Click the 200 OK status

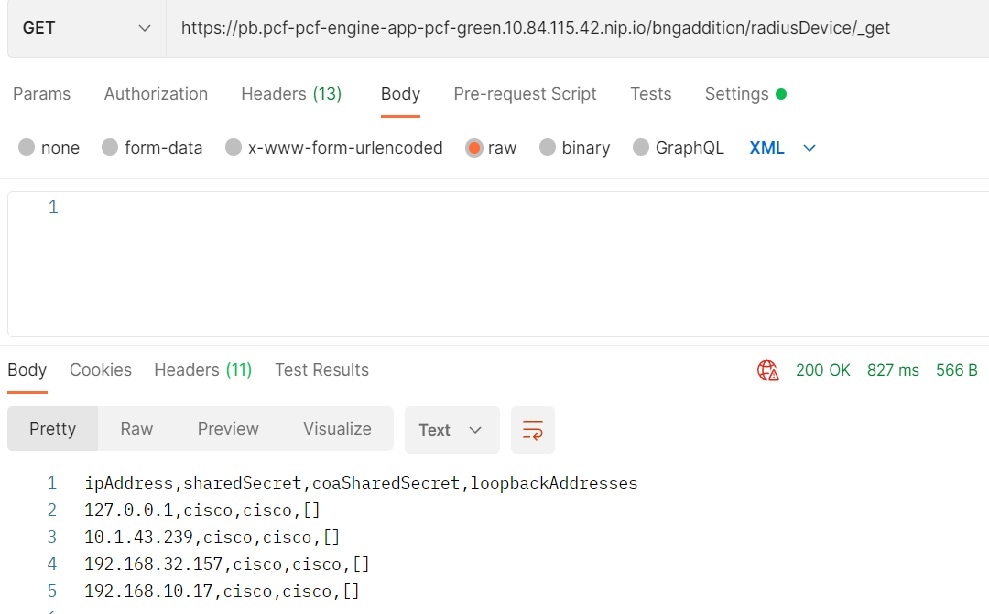click(823, 370)
